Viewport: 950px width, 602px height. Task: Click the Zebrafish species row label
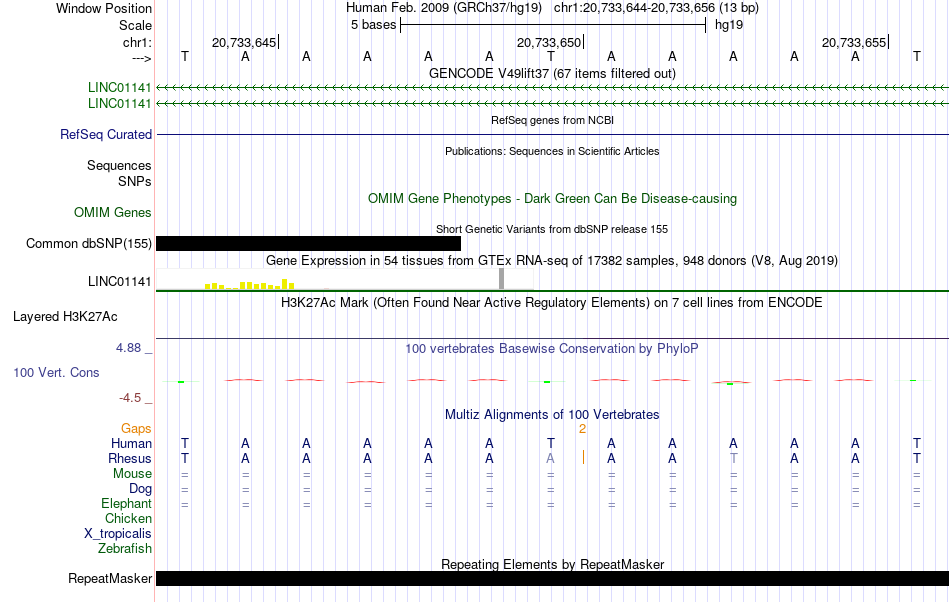(x=125, y=549)
